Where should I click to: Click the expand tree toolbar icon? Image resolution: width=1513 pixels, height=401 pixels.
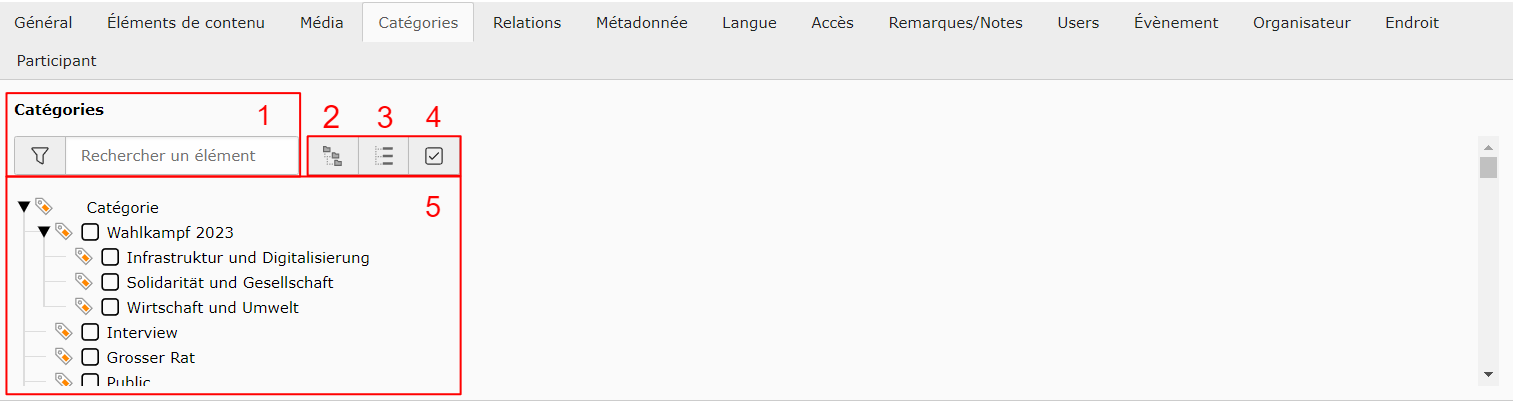pyautogui.click(x=333, y=156)
